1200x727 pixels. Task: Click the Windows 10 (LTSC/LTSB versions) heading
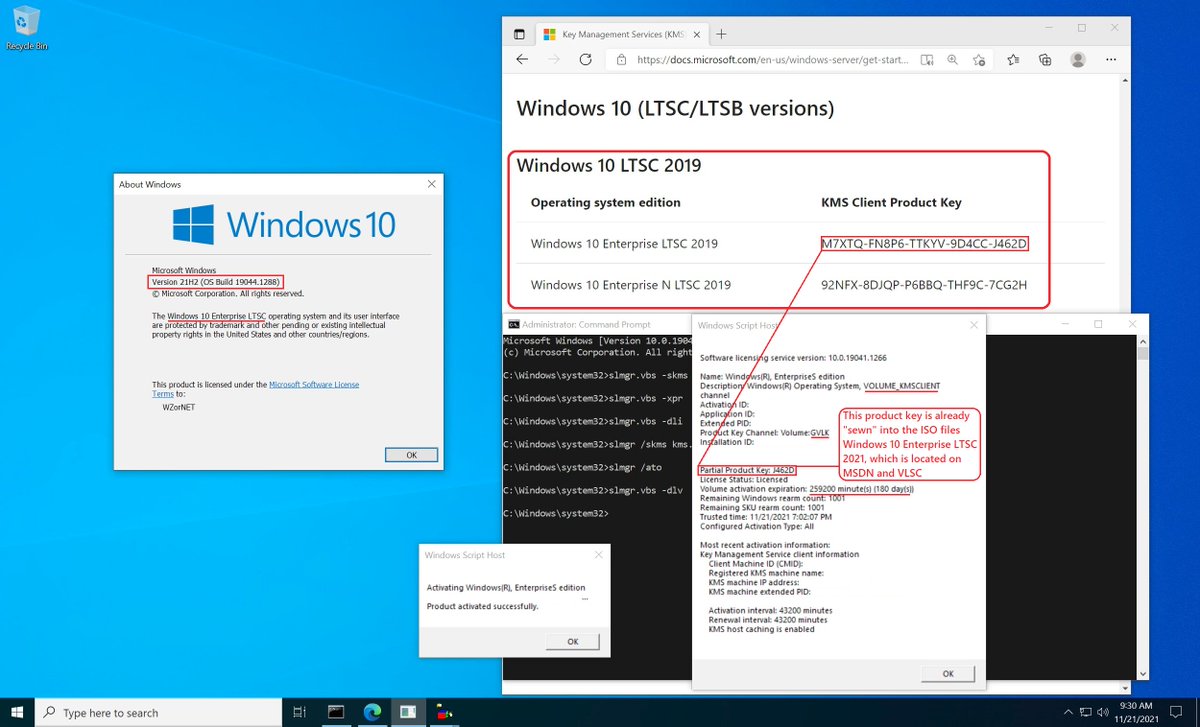pos(675,108)
